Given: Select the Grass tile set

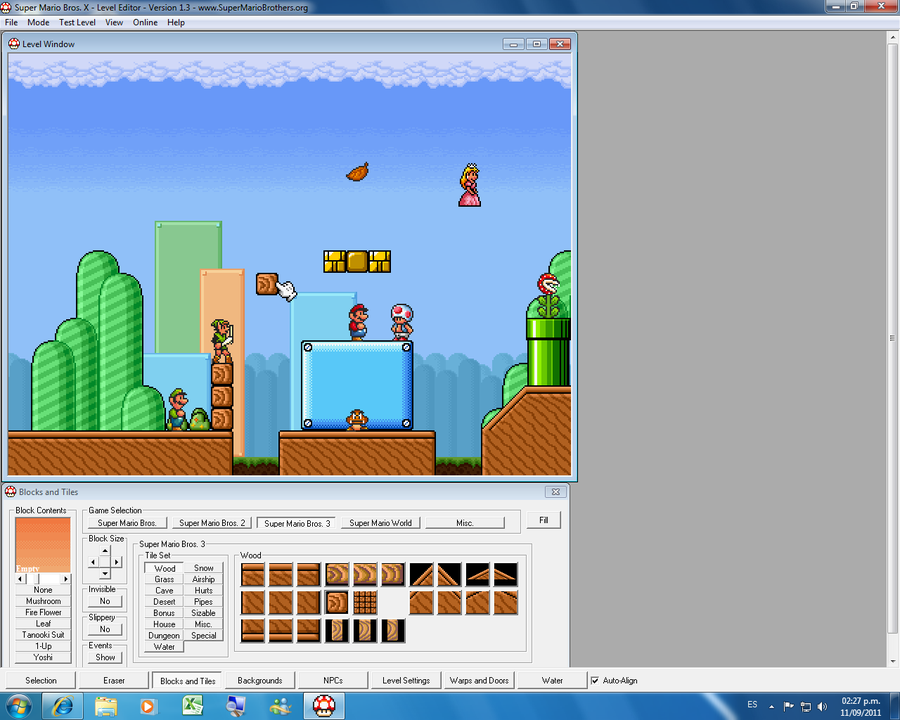Looking at the screenshot, I should pyautogui.click(x=164, y=579).
